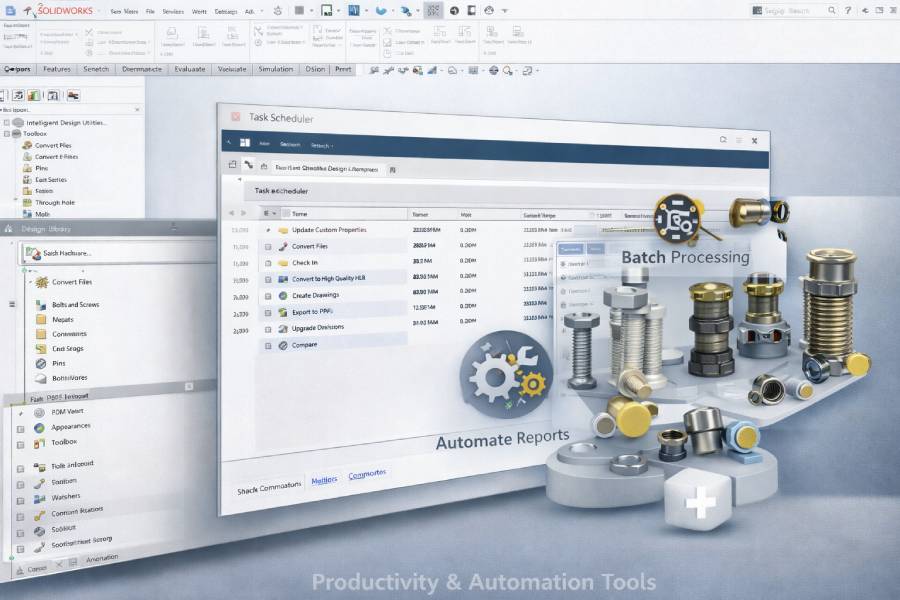Tick the Appearances checkbox in Design Library
The width and height of the screenshot is (900, 600).
[21, 429]
